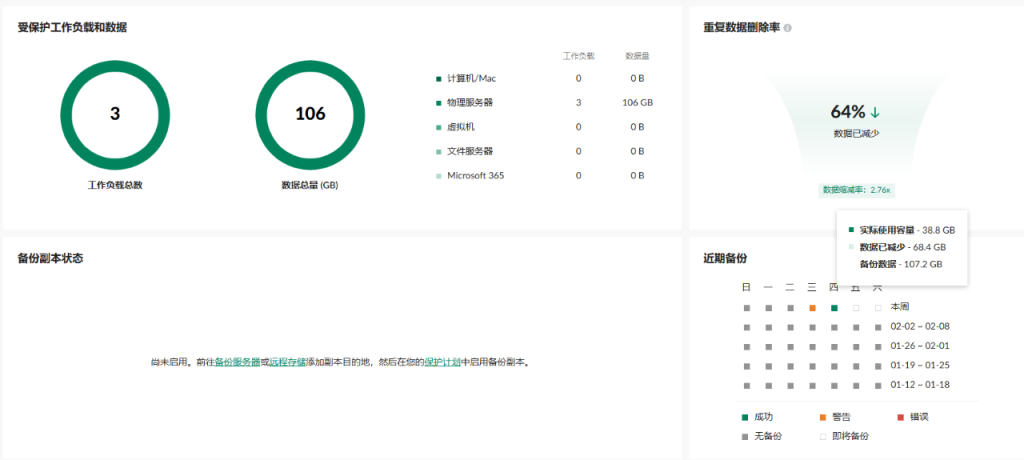Viewport: 1024px width, 460px height.
Task: Click the 成功 legend color swatch
Action: [x=745, y=417]
